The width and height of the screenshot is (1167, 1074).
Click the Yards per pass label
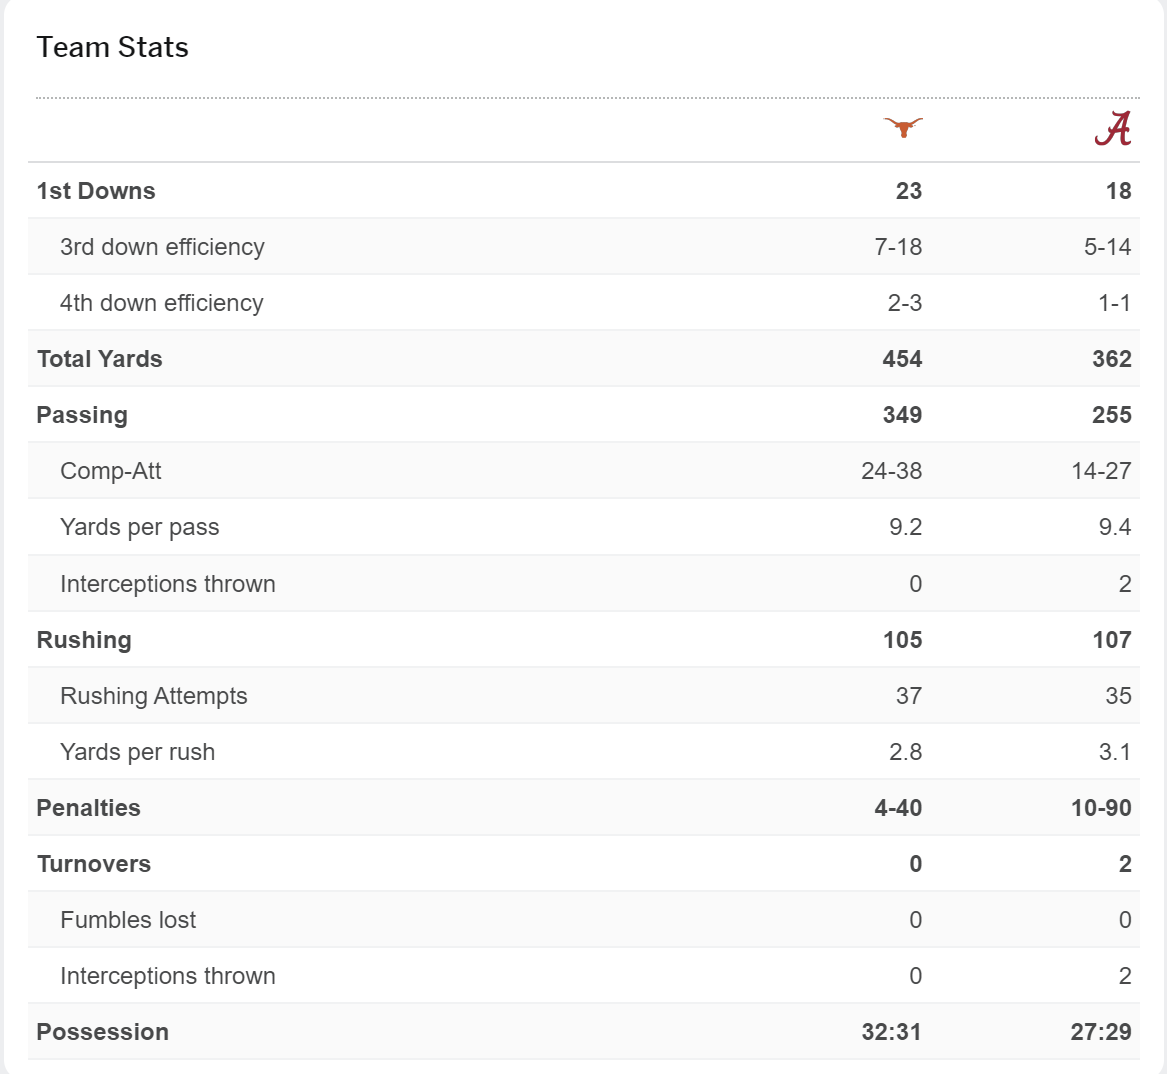[140, 527]
